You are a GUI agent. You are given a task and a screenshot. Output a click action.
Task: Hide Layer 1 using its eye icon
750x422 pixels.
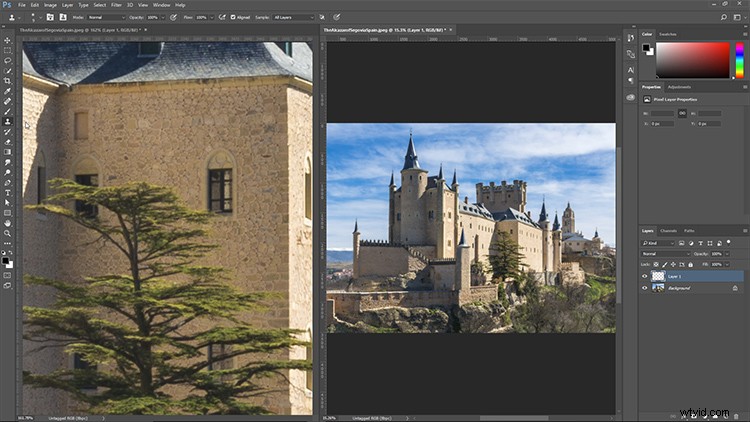click(x=644, y=276)
